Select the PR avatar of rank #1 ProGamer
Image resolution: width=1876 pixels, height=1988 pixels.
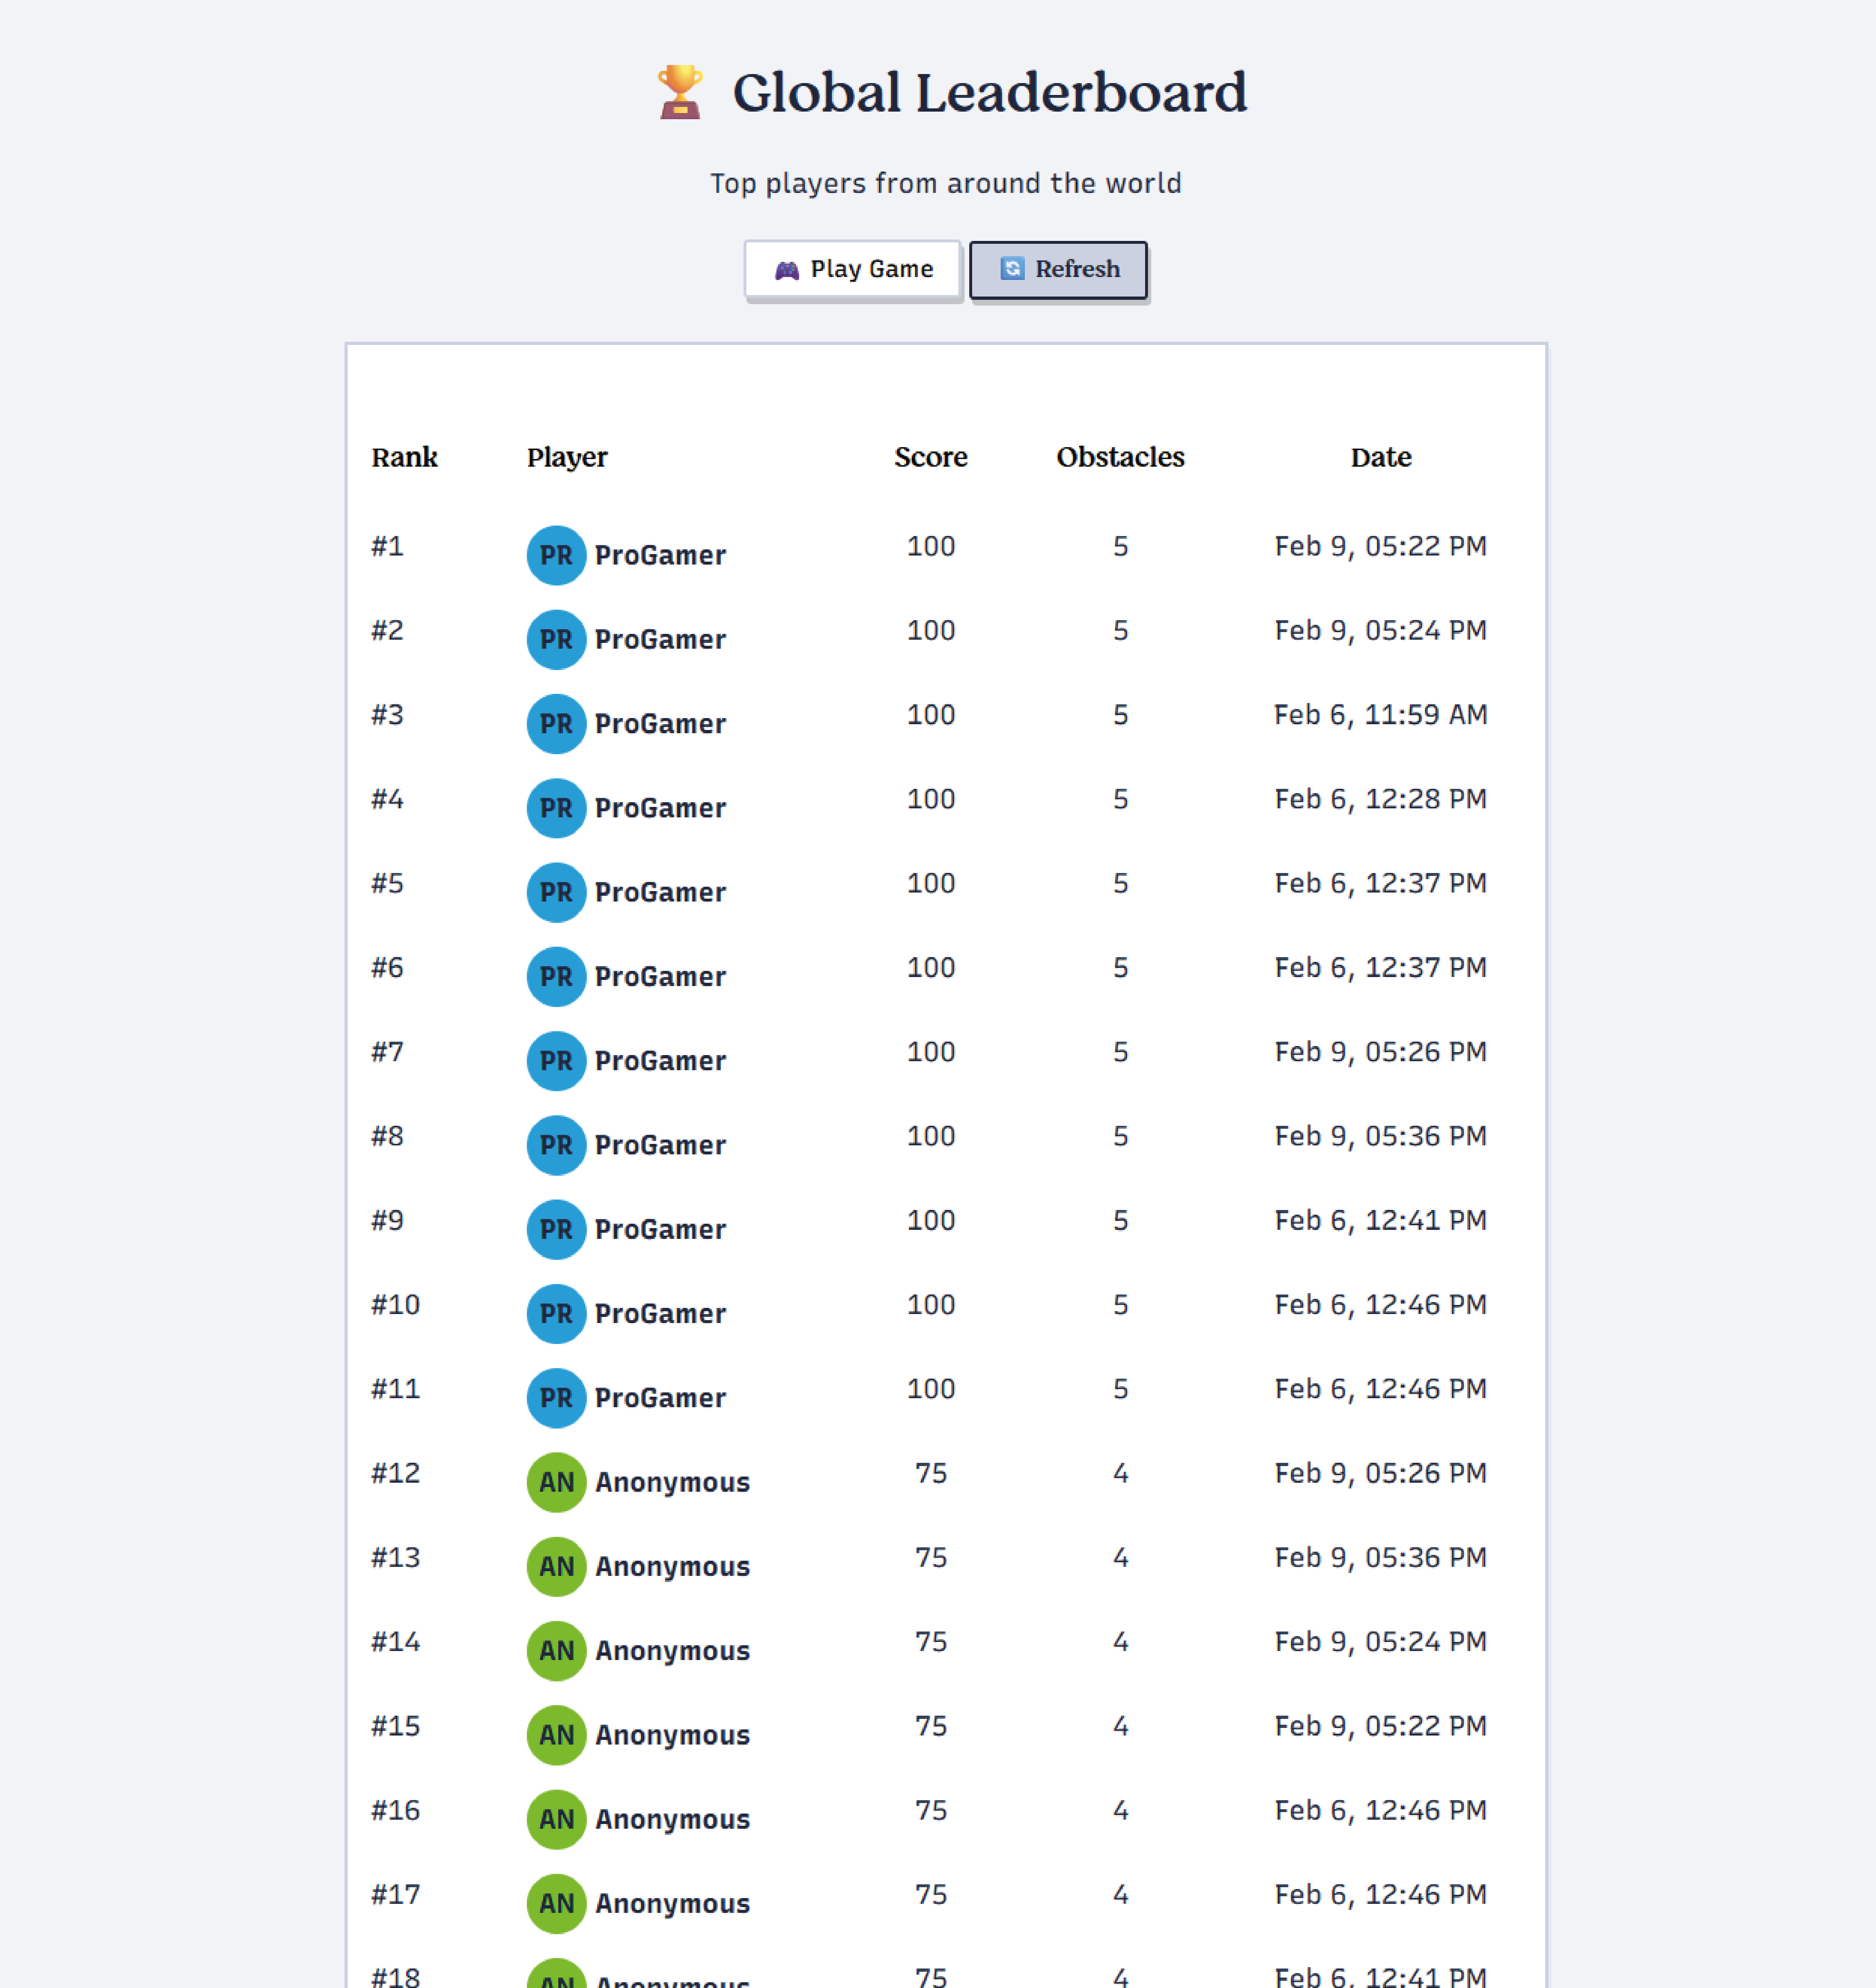(556, 555)
